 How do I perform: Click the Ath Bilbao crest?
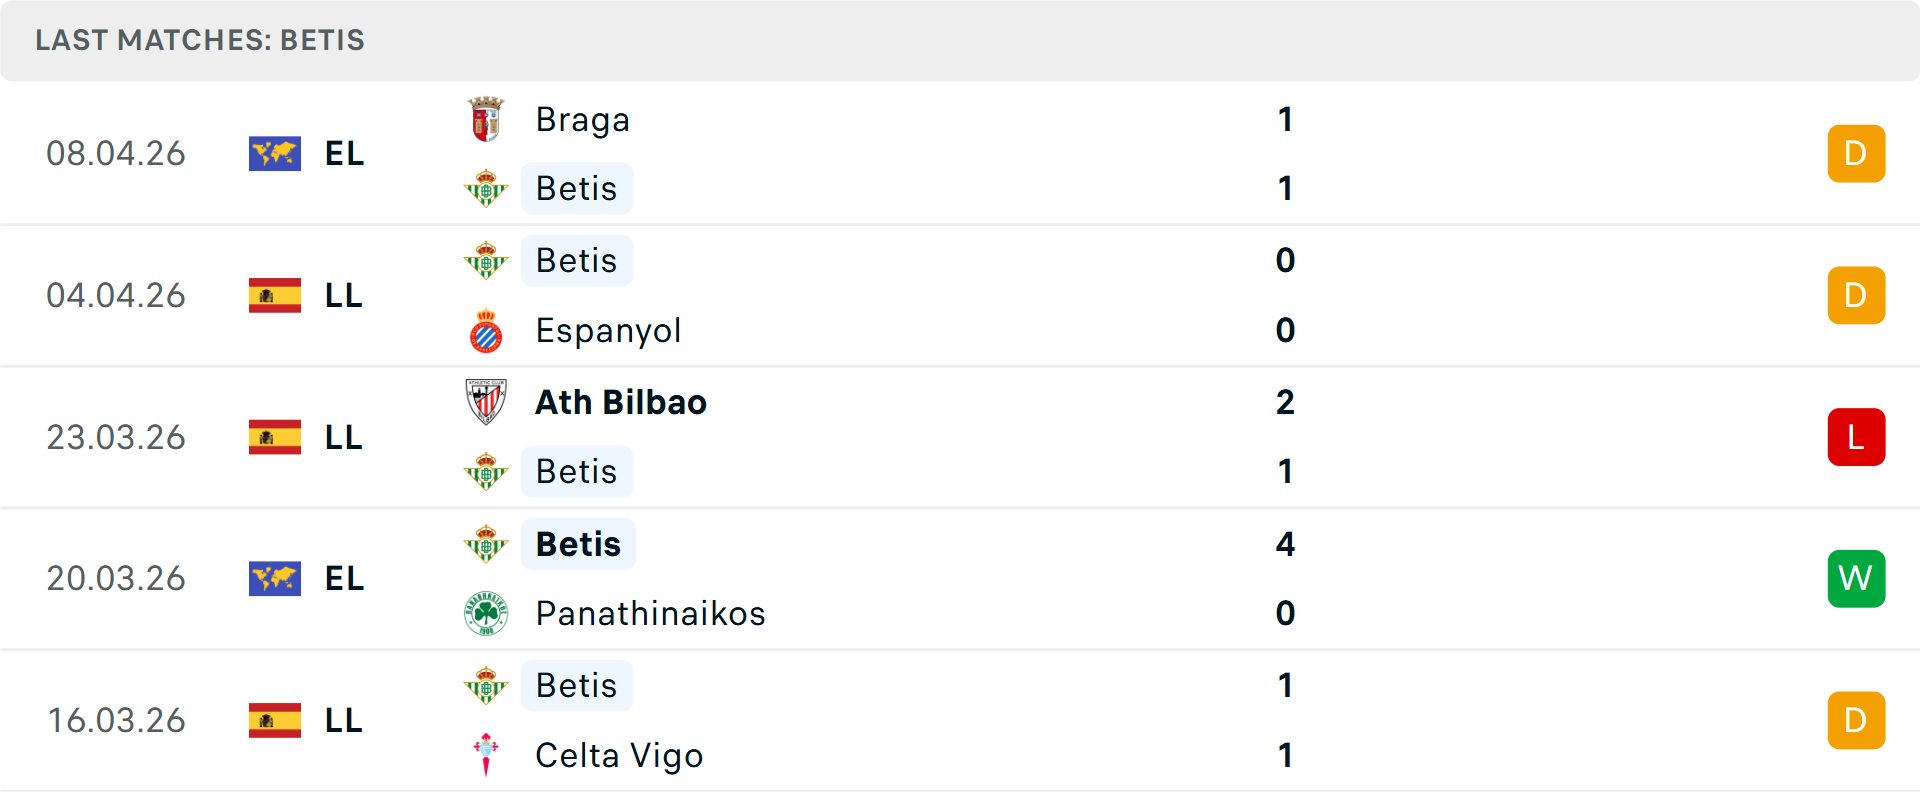(486, 402)
